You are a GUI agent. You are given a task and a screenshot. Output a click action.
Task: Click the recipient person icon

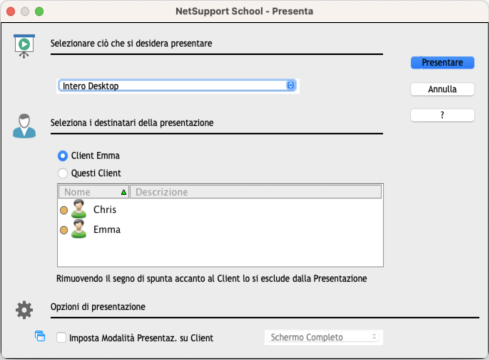[24, 126]
